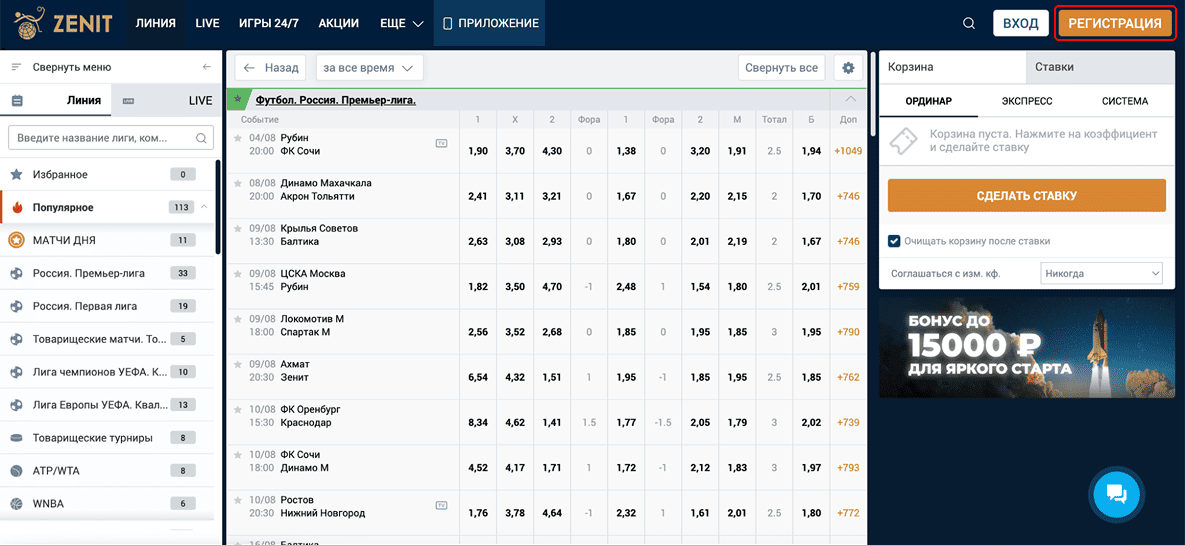Click TV broadcast icon for Рубин – ФК Сочи
Viewport: 1185px width, 546px height.
441,144
